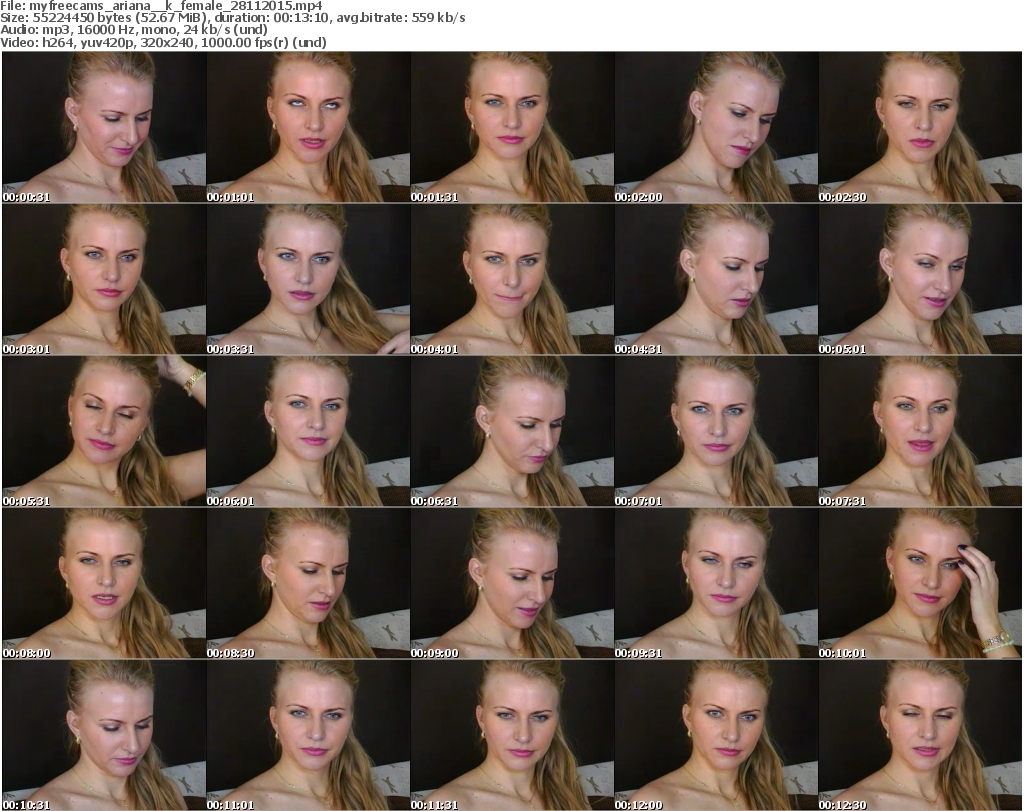Select the frame at 00:07:01
This screenshot has width=1024, height=811.
click(716, 432)
